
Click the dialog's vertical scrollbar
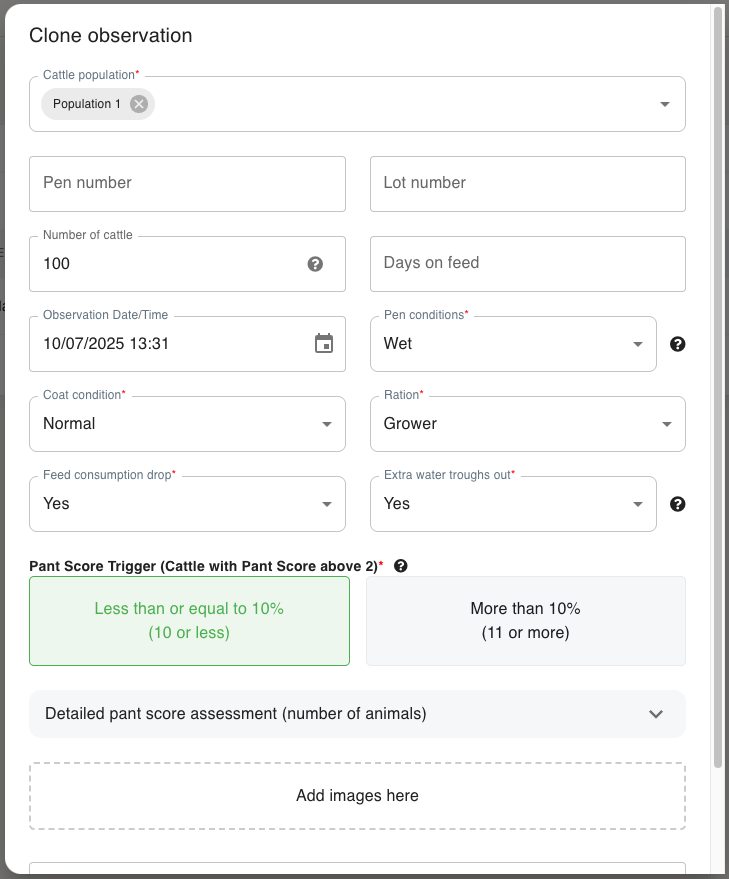[717, 400]
